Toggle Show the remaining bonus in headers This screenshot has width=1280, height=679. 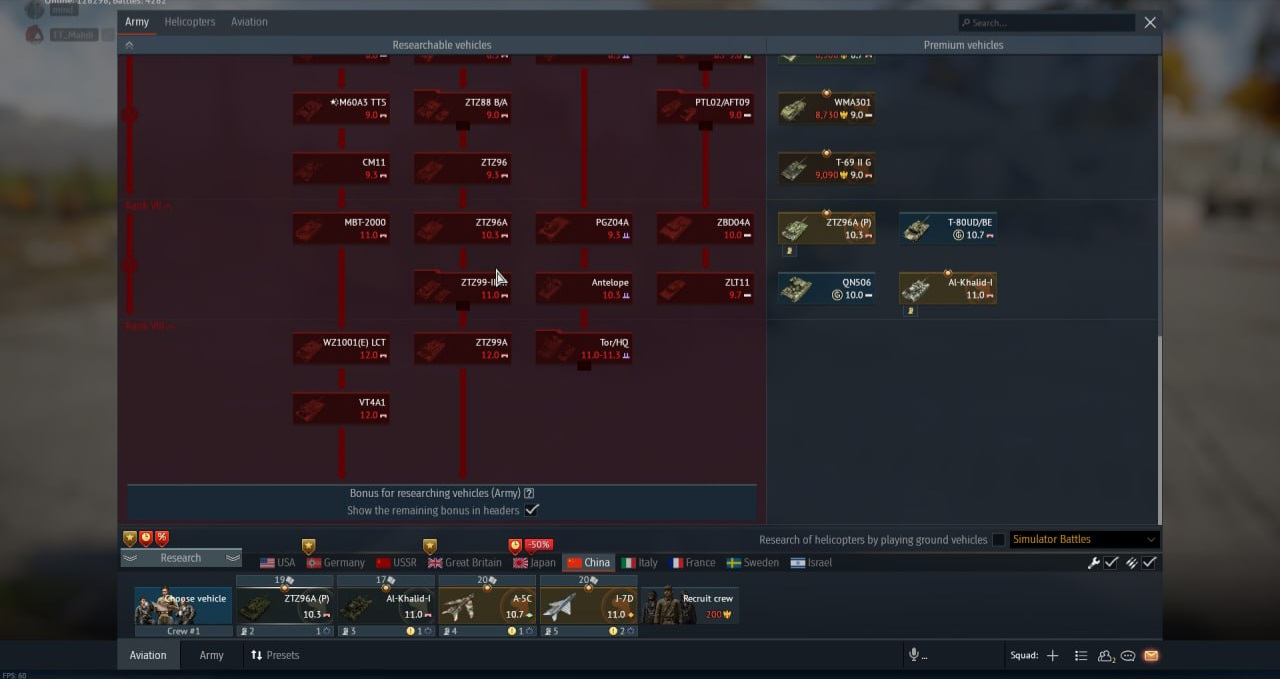coord(532,510)
